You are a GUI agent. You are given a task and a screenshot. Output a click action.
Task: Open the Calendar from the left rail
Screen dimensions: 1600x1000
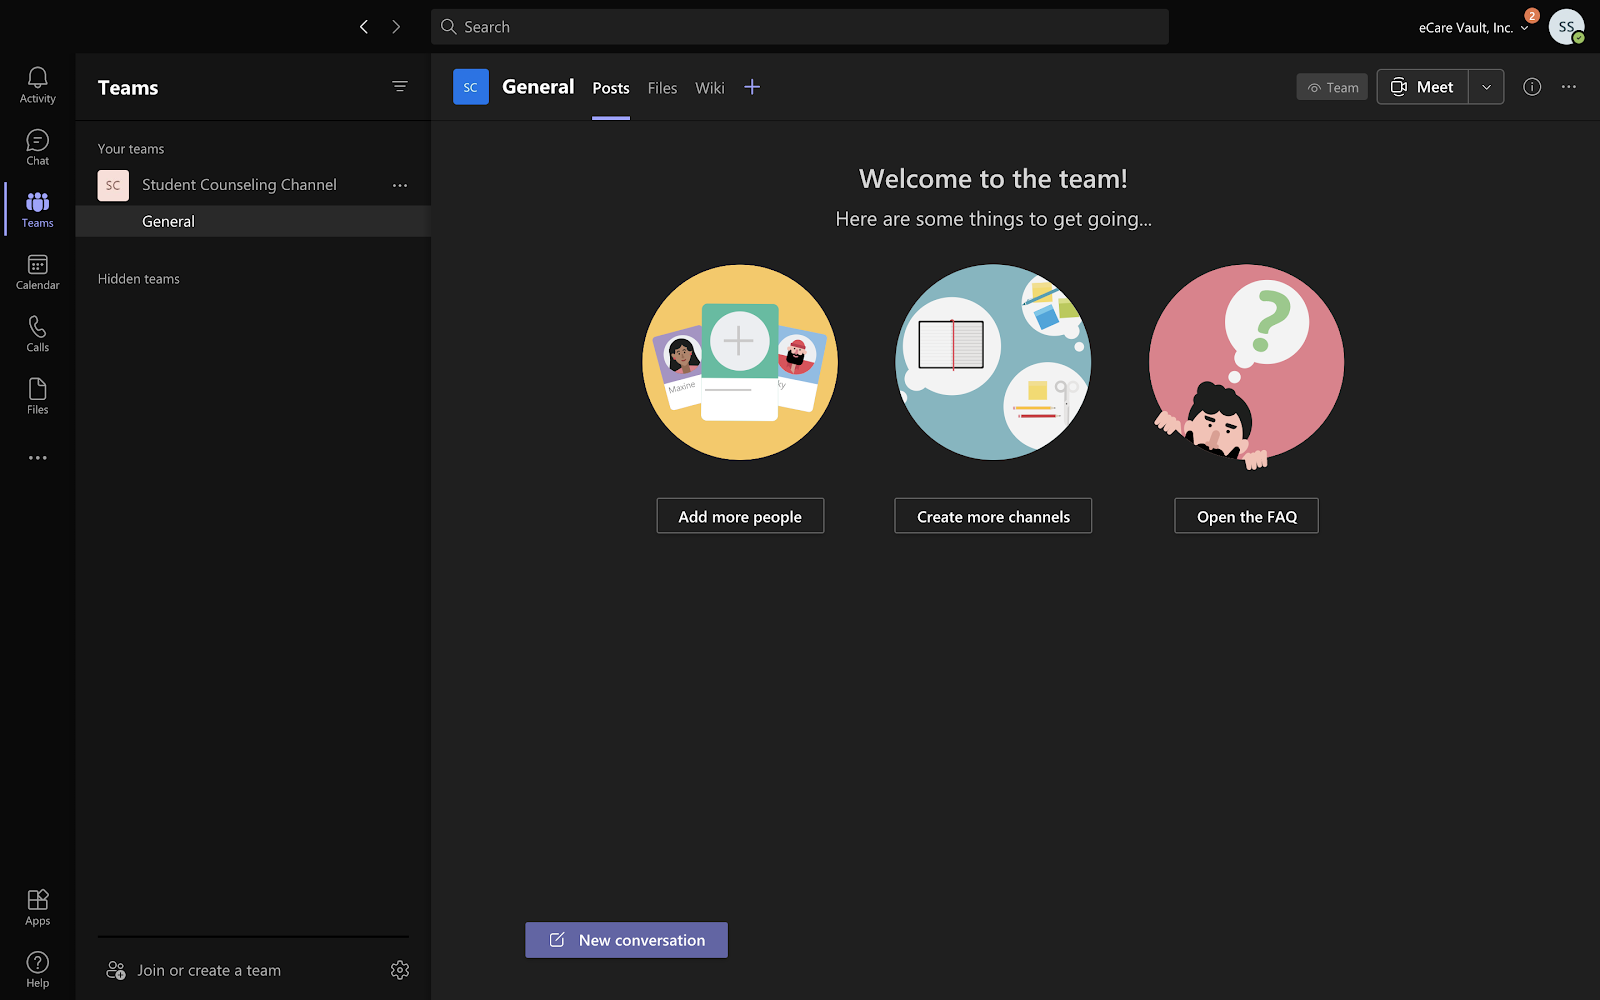(x=37, y=271)
